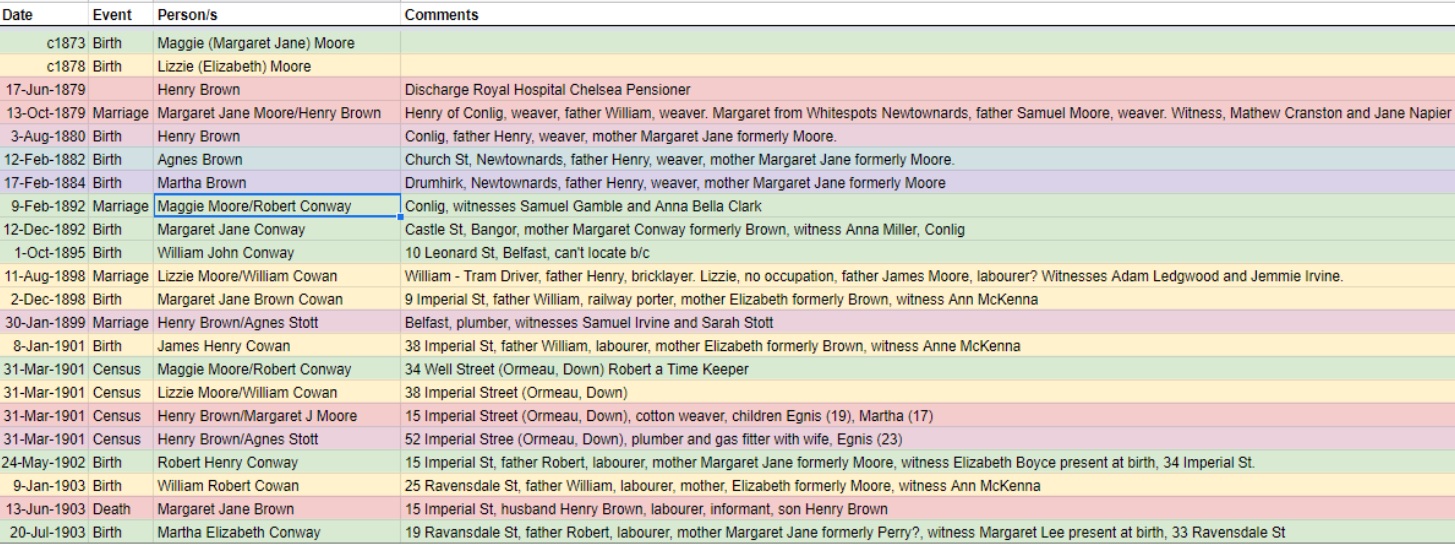Click cell Maggie (Margaret Jane) Moore
This screenshot has height=545, width=1455.
pos(277,44)
